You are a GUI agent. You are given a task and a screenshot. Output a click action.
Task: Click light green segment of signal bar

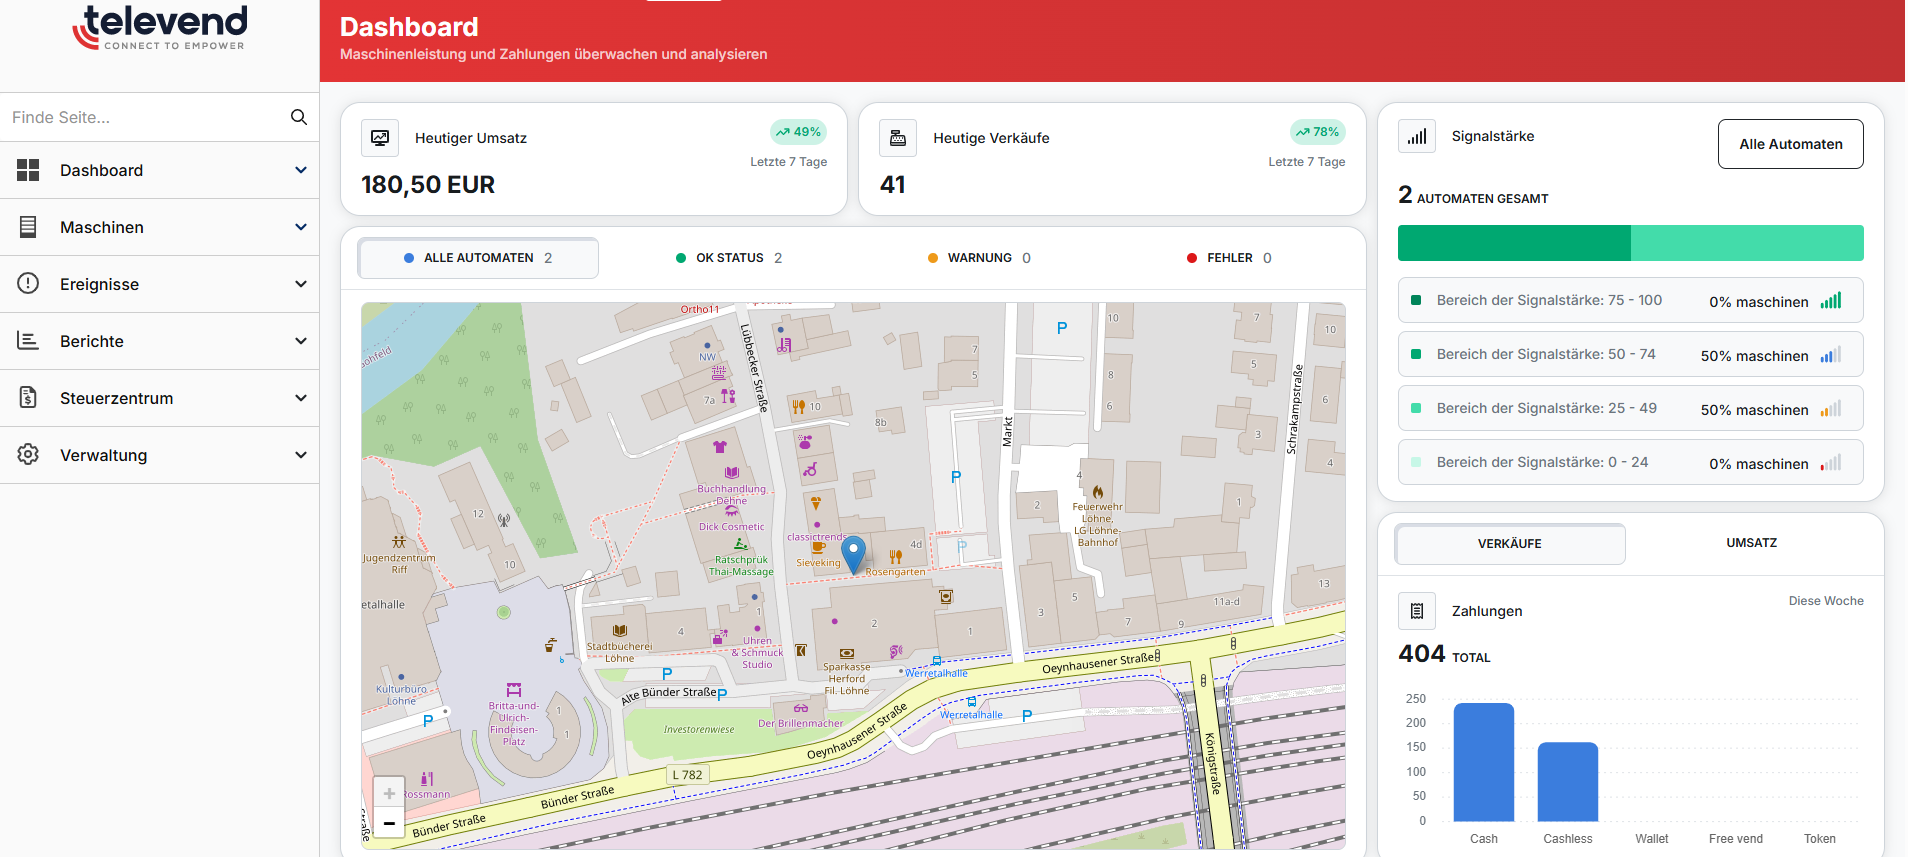1747,243
